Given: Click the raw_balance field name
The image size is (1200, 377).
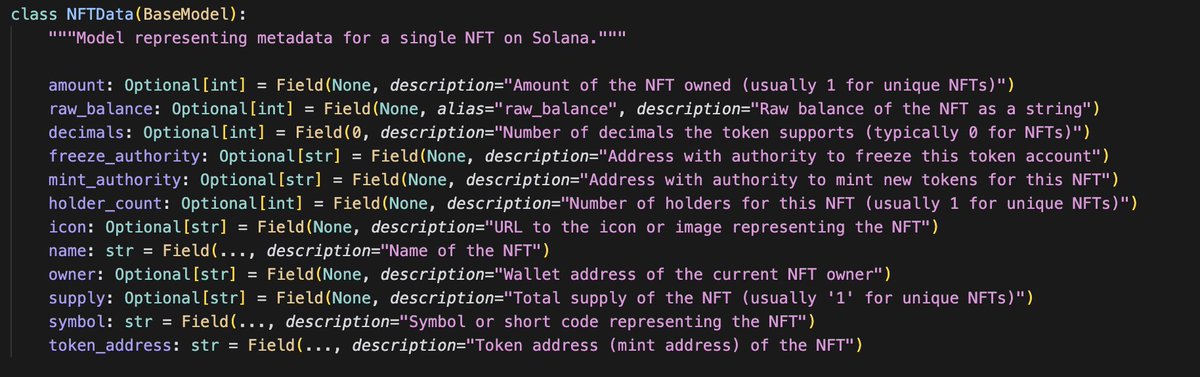Looking at the screenshot, I should [x=101, y=108].
